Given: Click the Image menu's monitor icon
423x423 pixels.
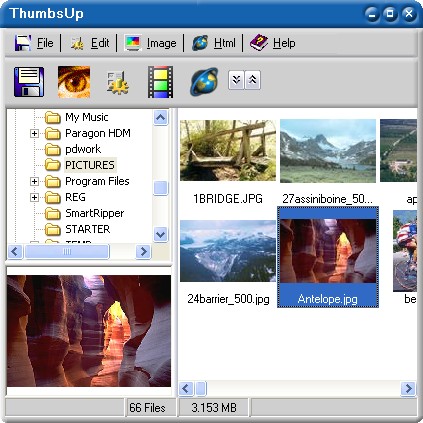Looking at the screenshot, I should pos(133,43).
